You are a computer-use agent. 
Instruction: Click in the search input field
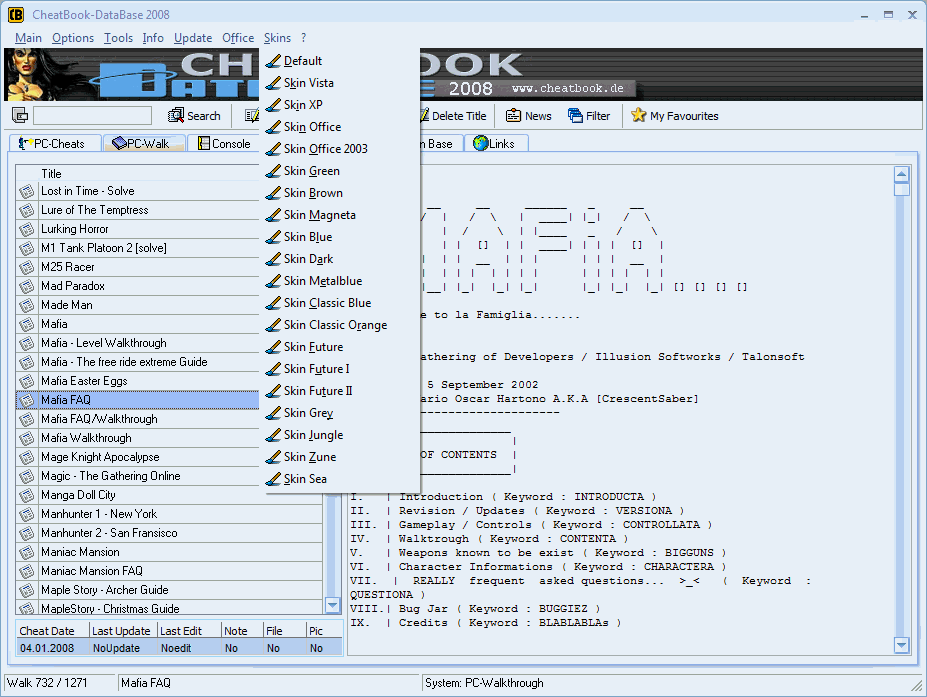pos(92,116)
